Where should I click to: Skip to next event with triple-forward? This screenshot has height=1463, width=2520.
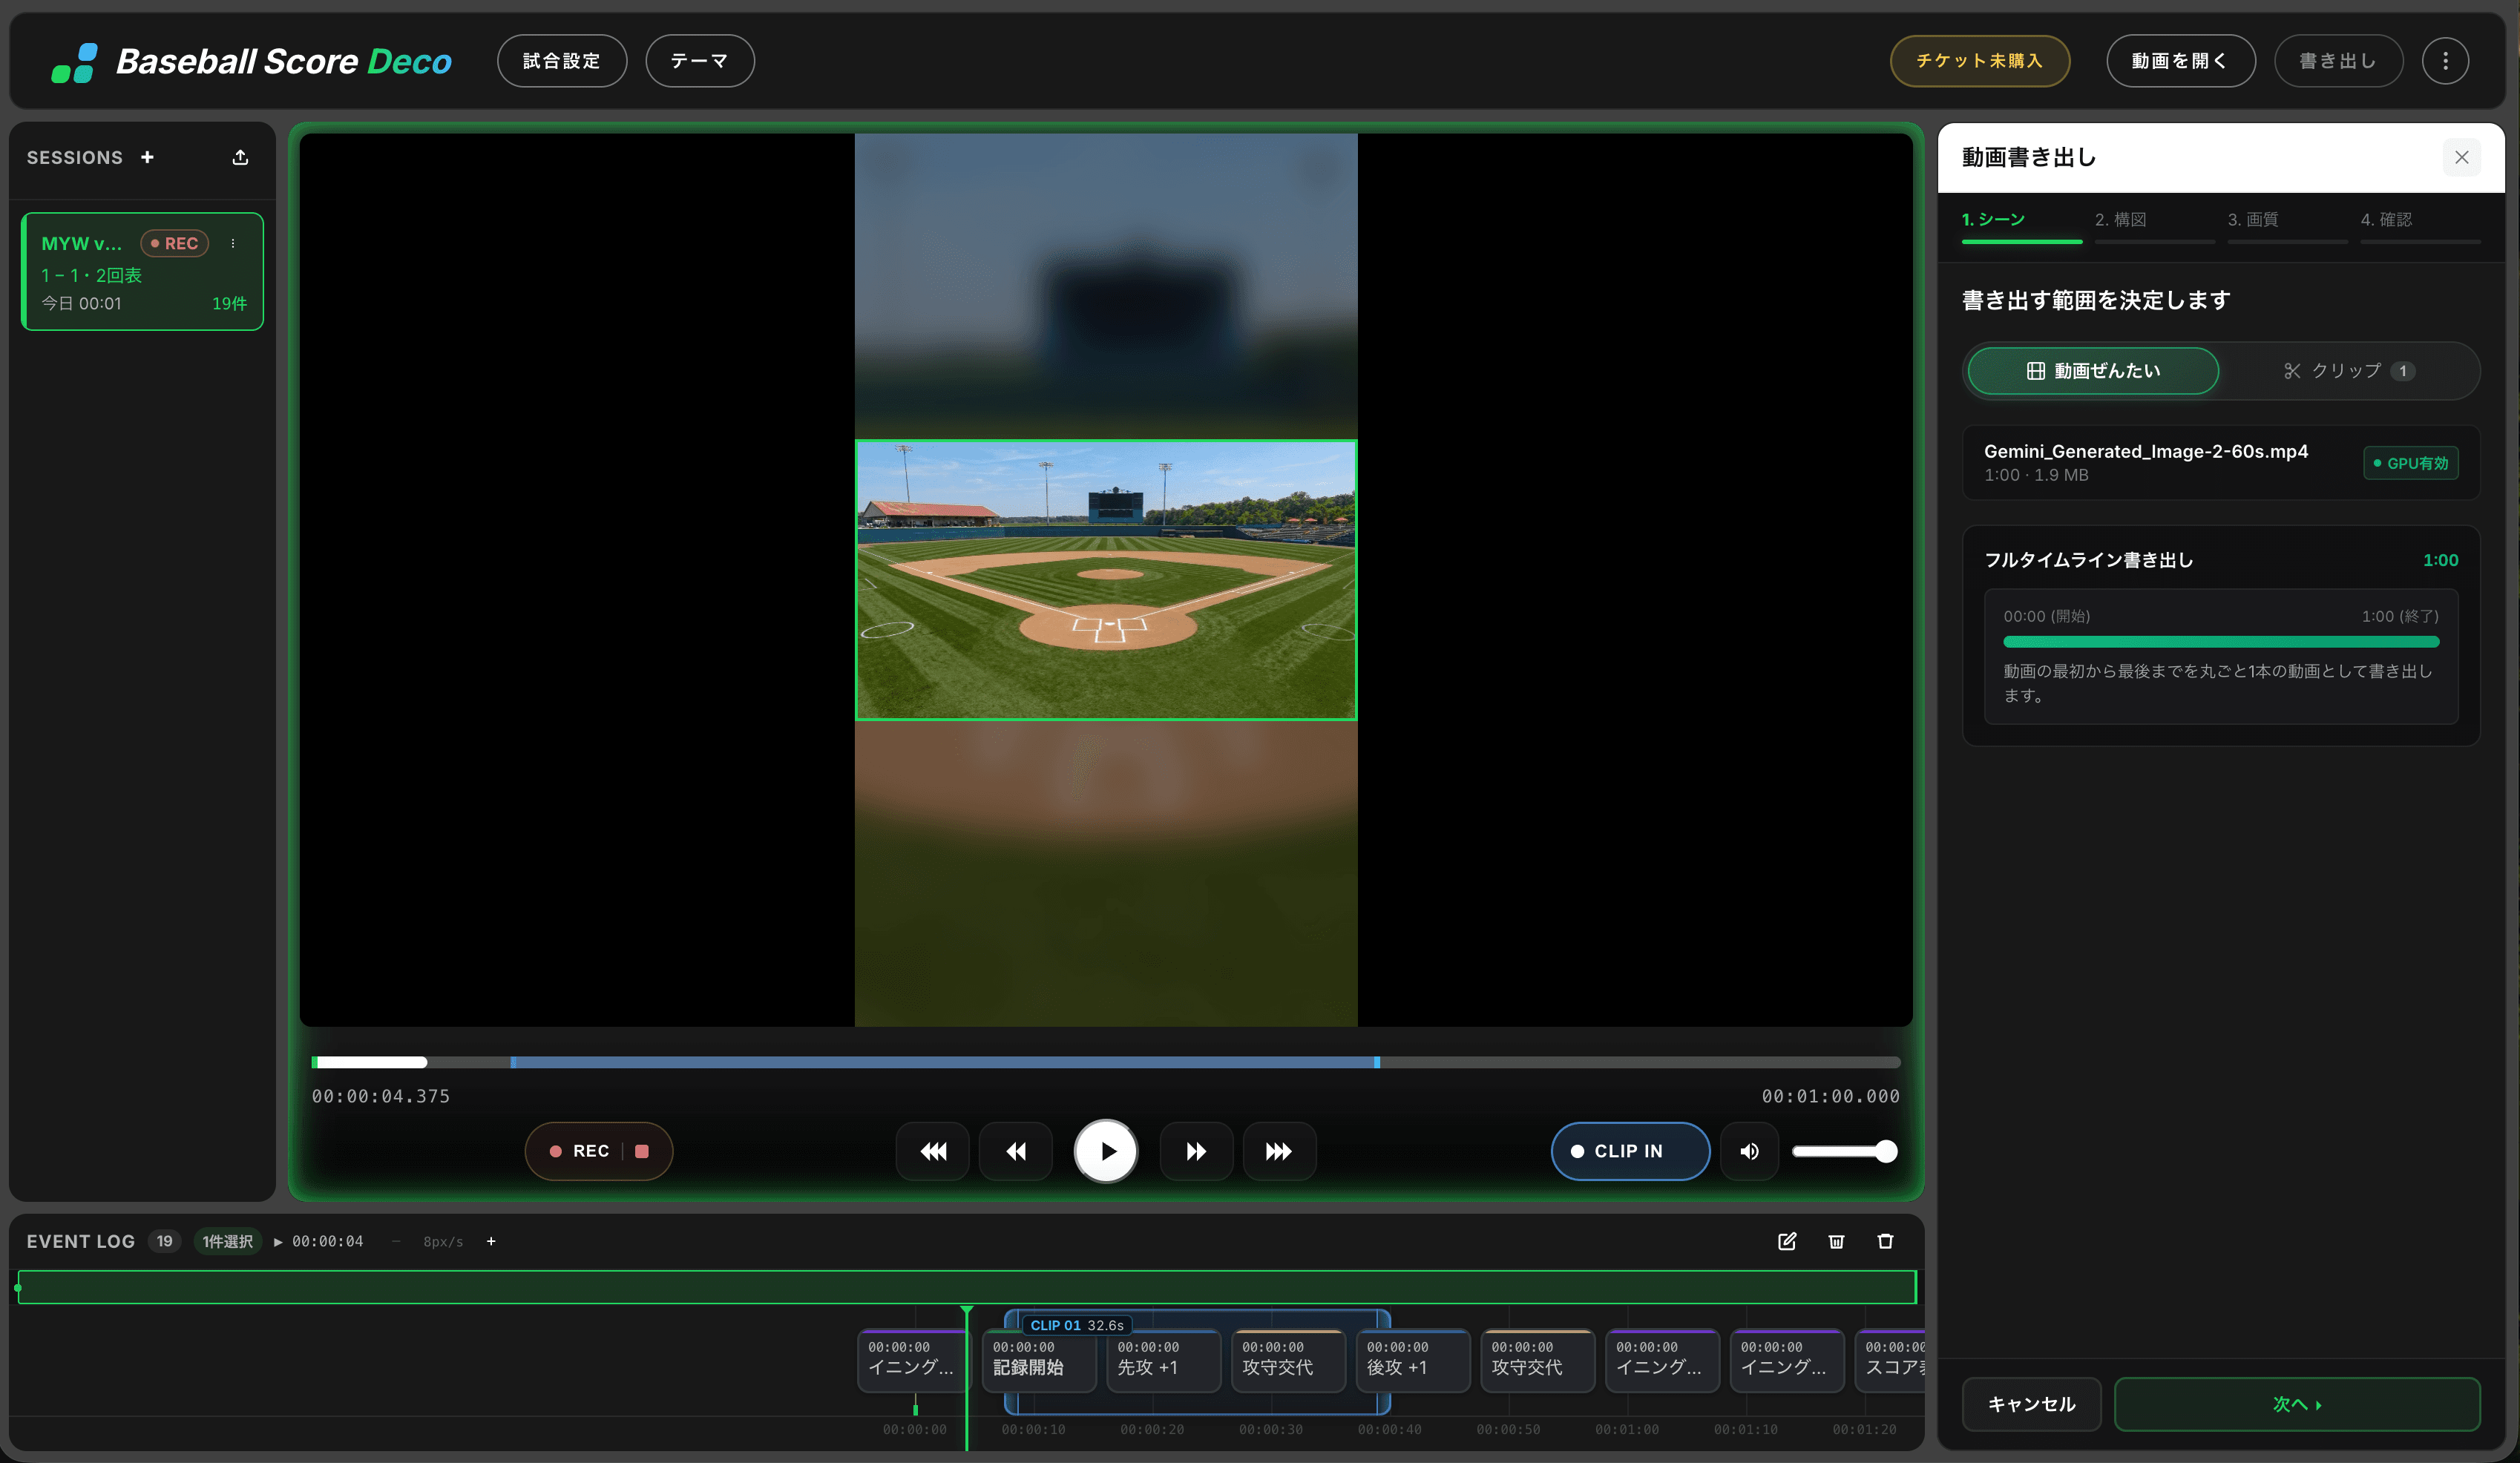coord(1279,1151)
